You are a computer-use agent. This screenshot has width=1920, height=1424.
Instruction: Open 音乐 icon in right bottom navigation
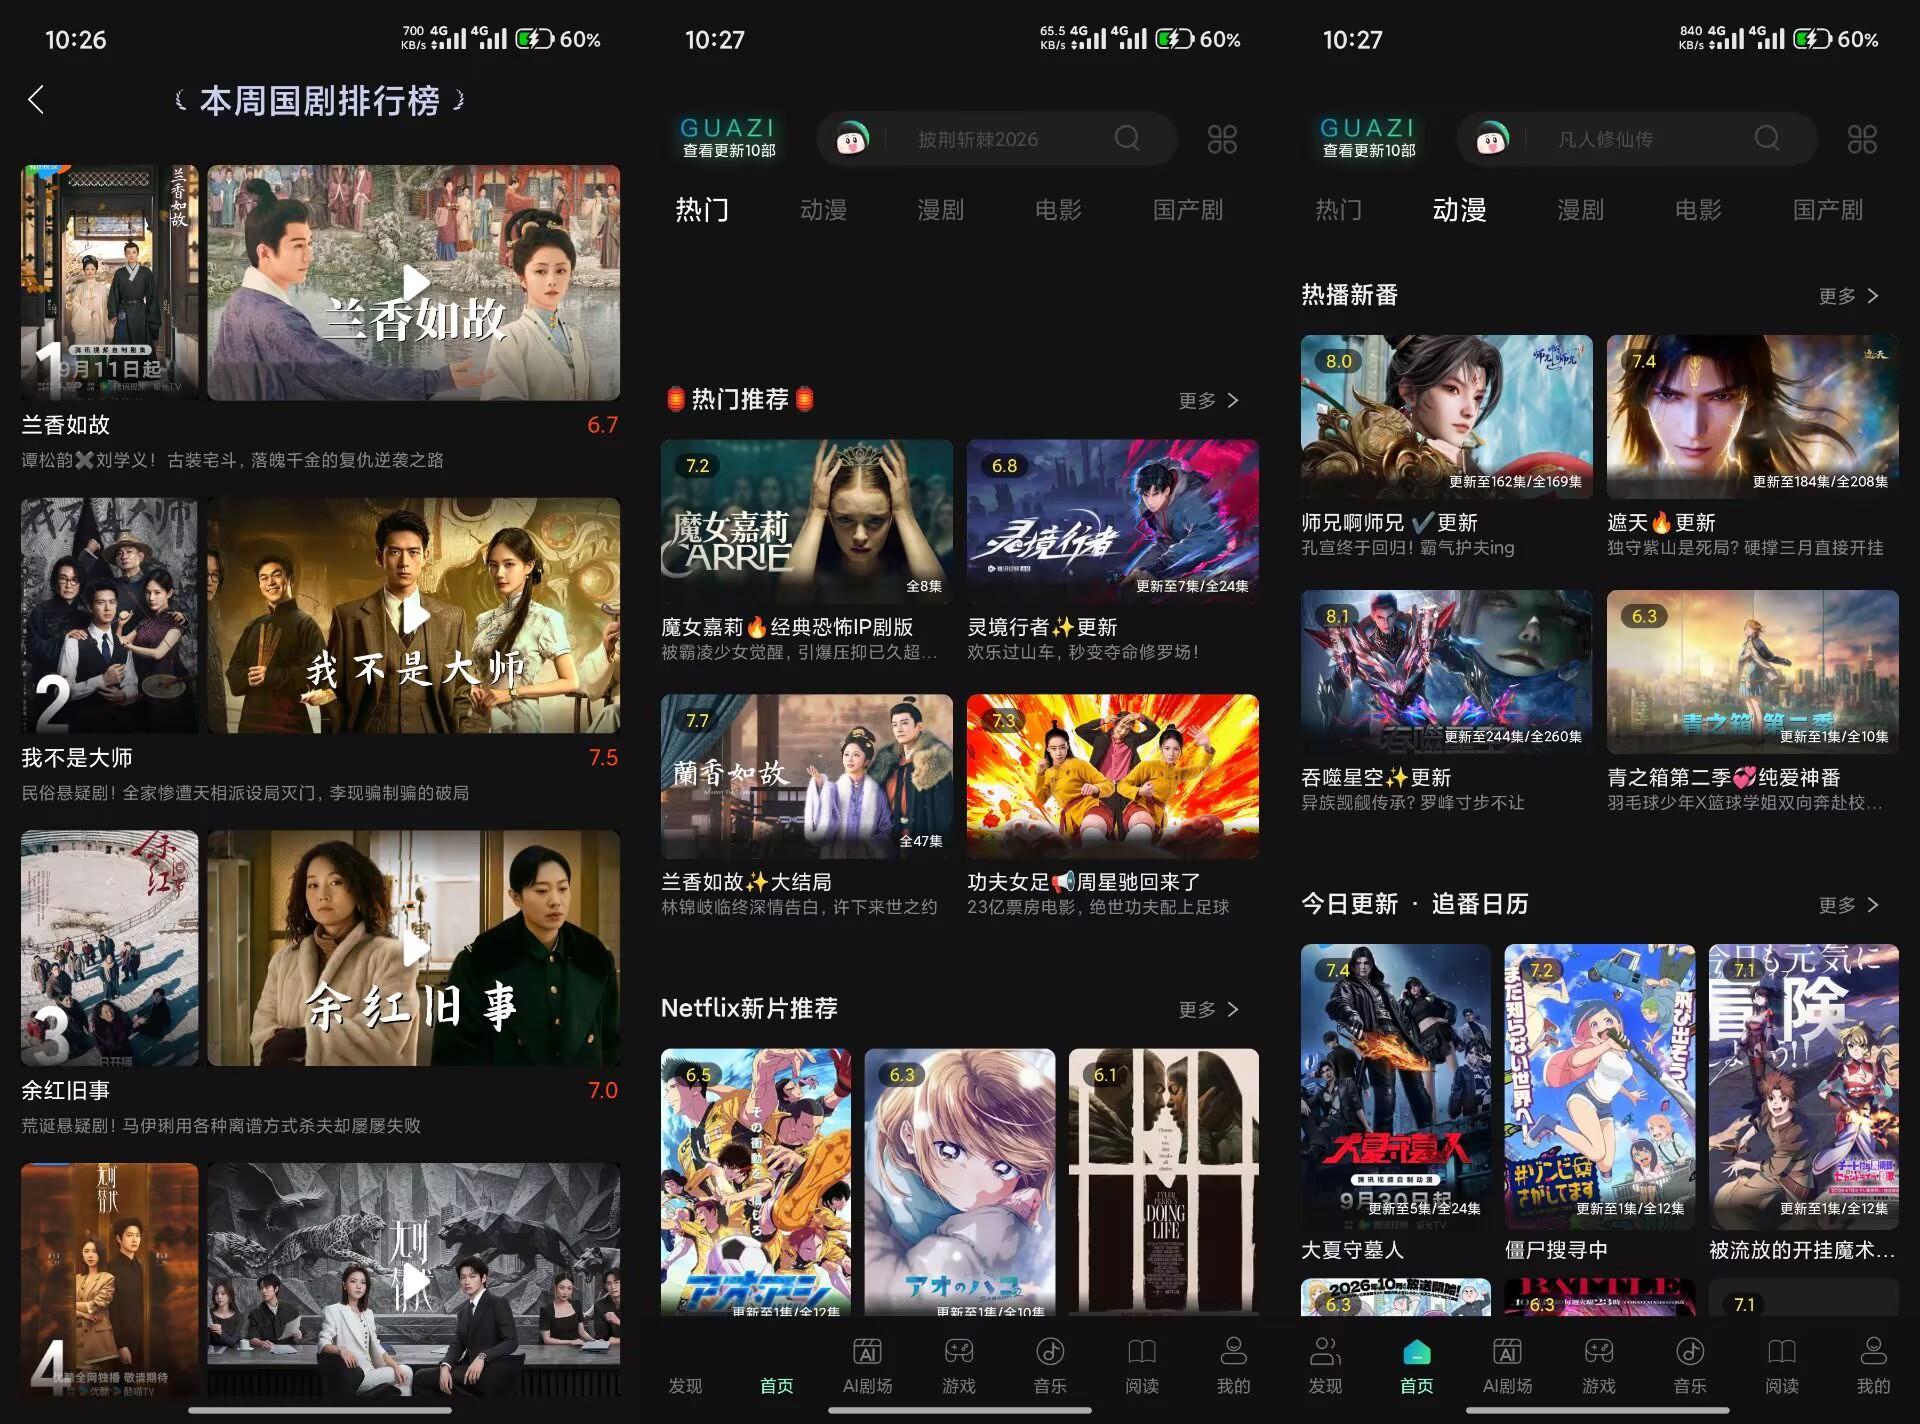coord(1690,1365)
